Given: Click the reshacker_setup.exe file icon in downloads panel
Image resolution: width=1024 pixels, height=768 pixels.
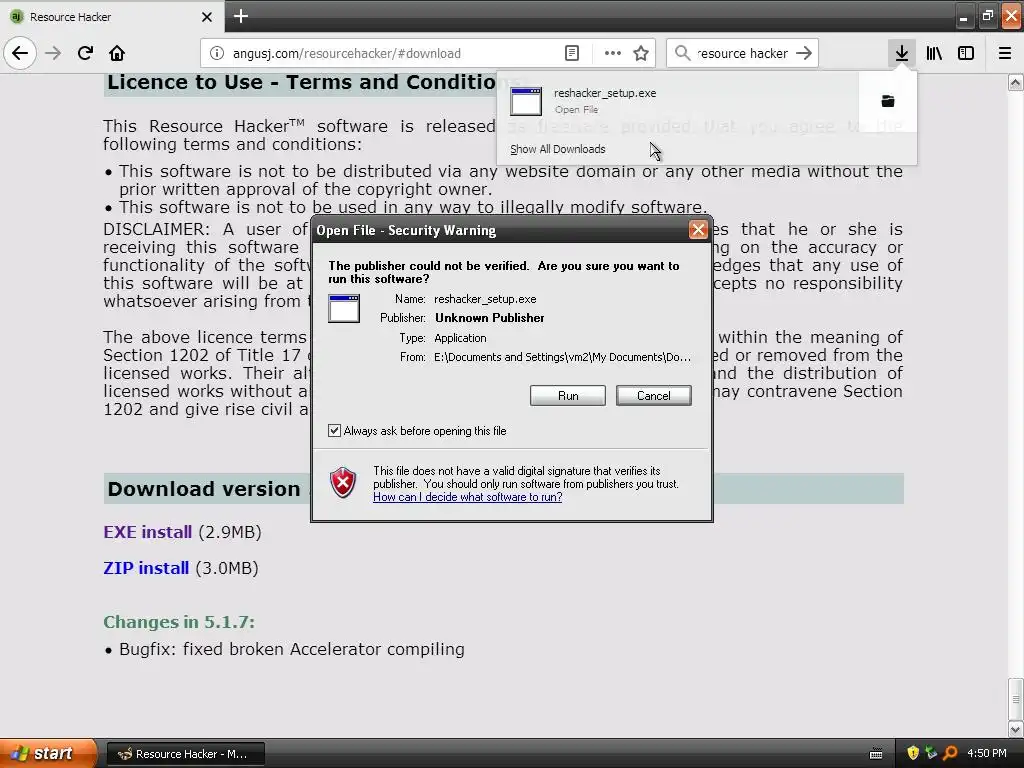Looking at the screenshot, I should pos(526,101).
